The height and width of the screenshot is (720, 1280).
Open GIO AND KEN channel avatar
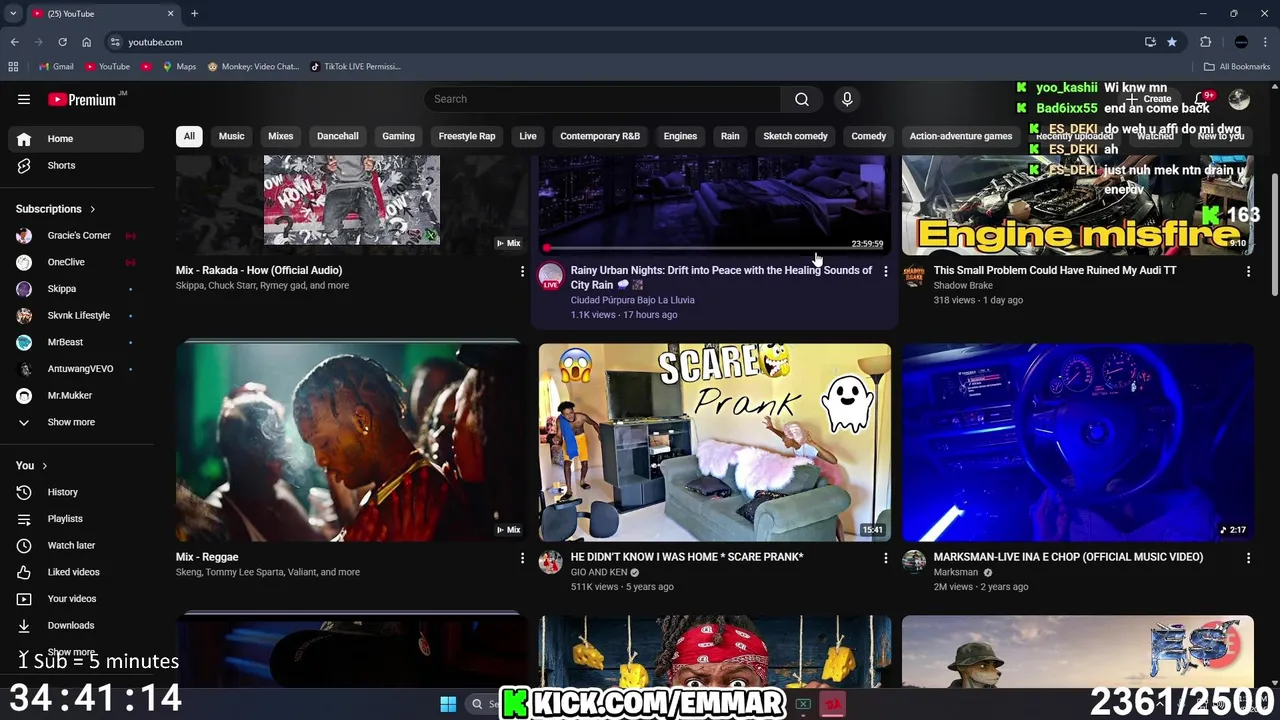tap(551, 562)
